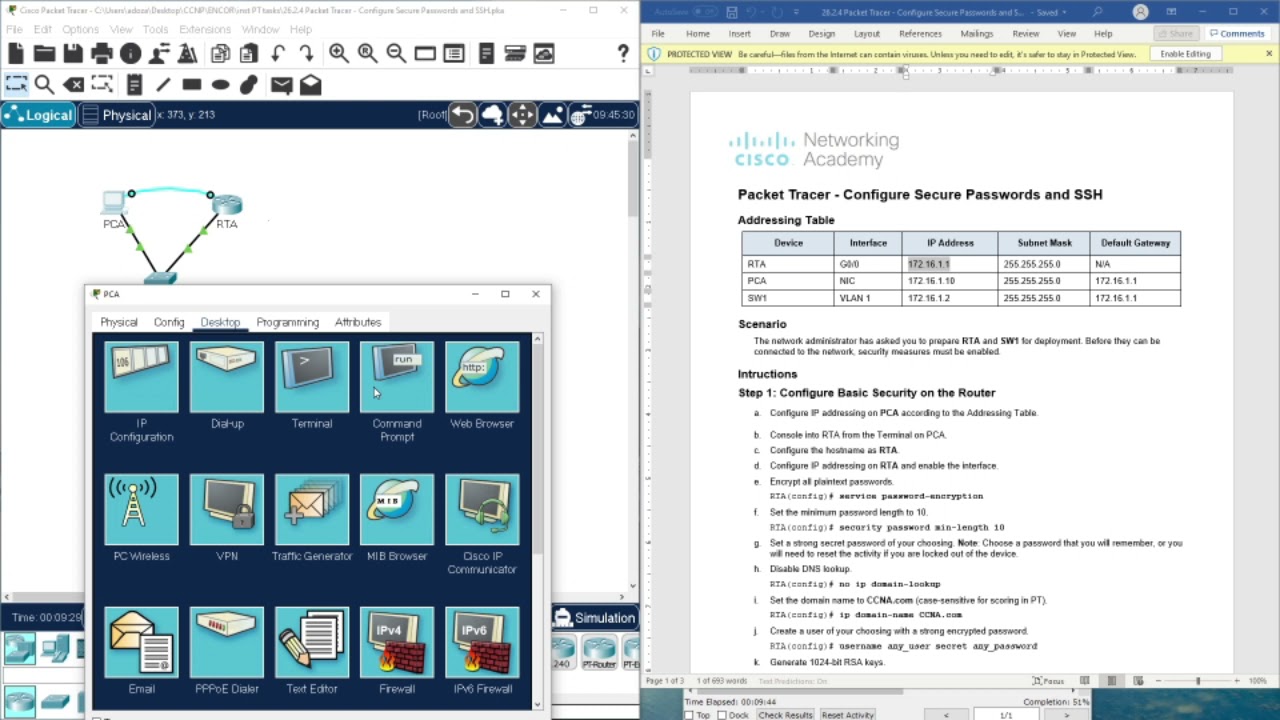The image size is (1280, 720).
Task: Open the Command Prompt app
Action: point(397,377)
